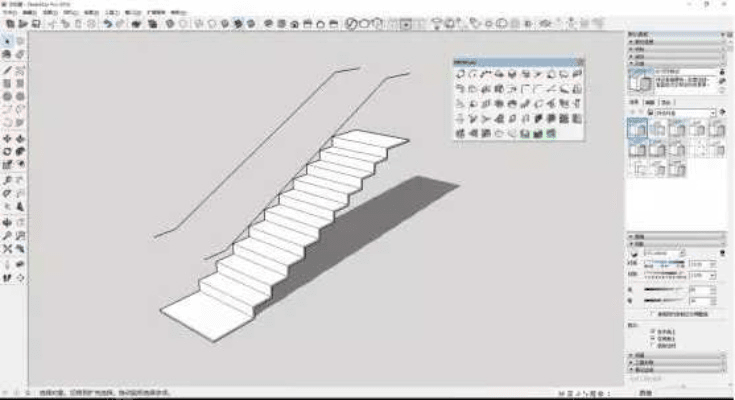The height and width of the screenshot is (400, 735).
Task: Click the shadow date slider
Action: pyautogui.click(x=665, y=275)
